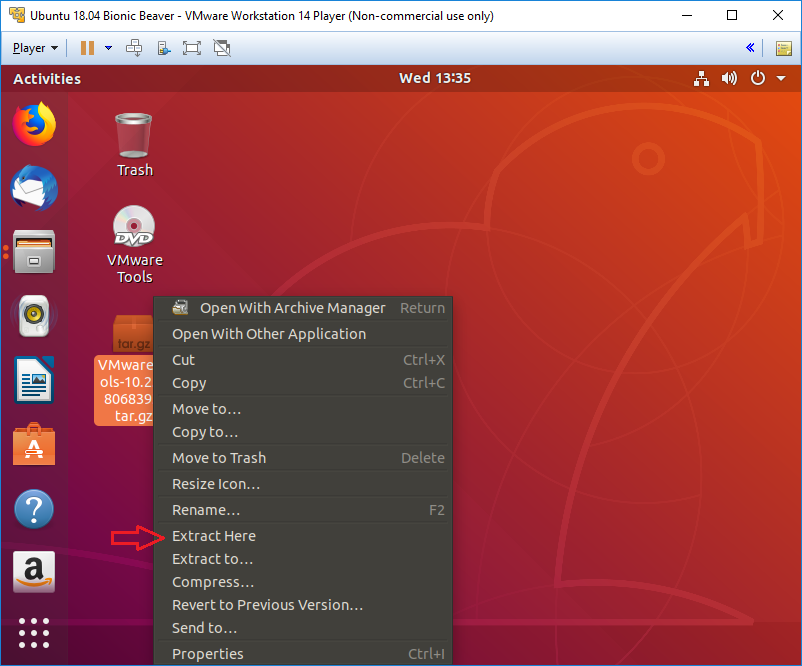Choose Open With Other Application
The image size is (802, 666).
[x=303, y=334]
